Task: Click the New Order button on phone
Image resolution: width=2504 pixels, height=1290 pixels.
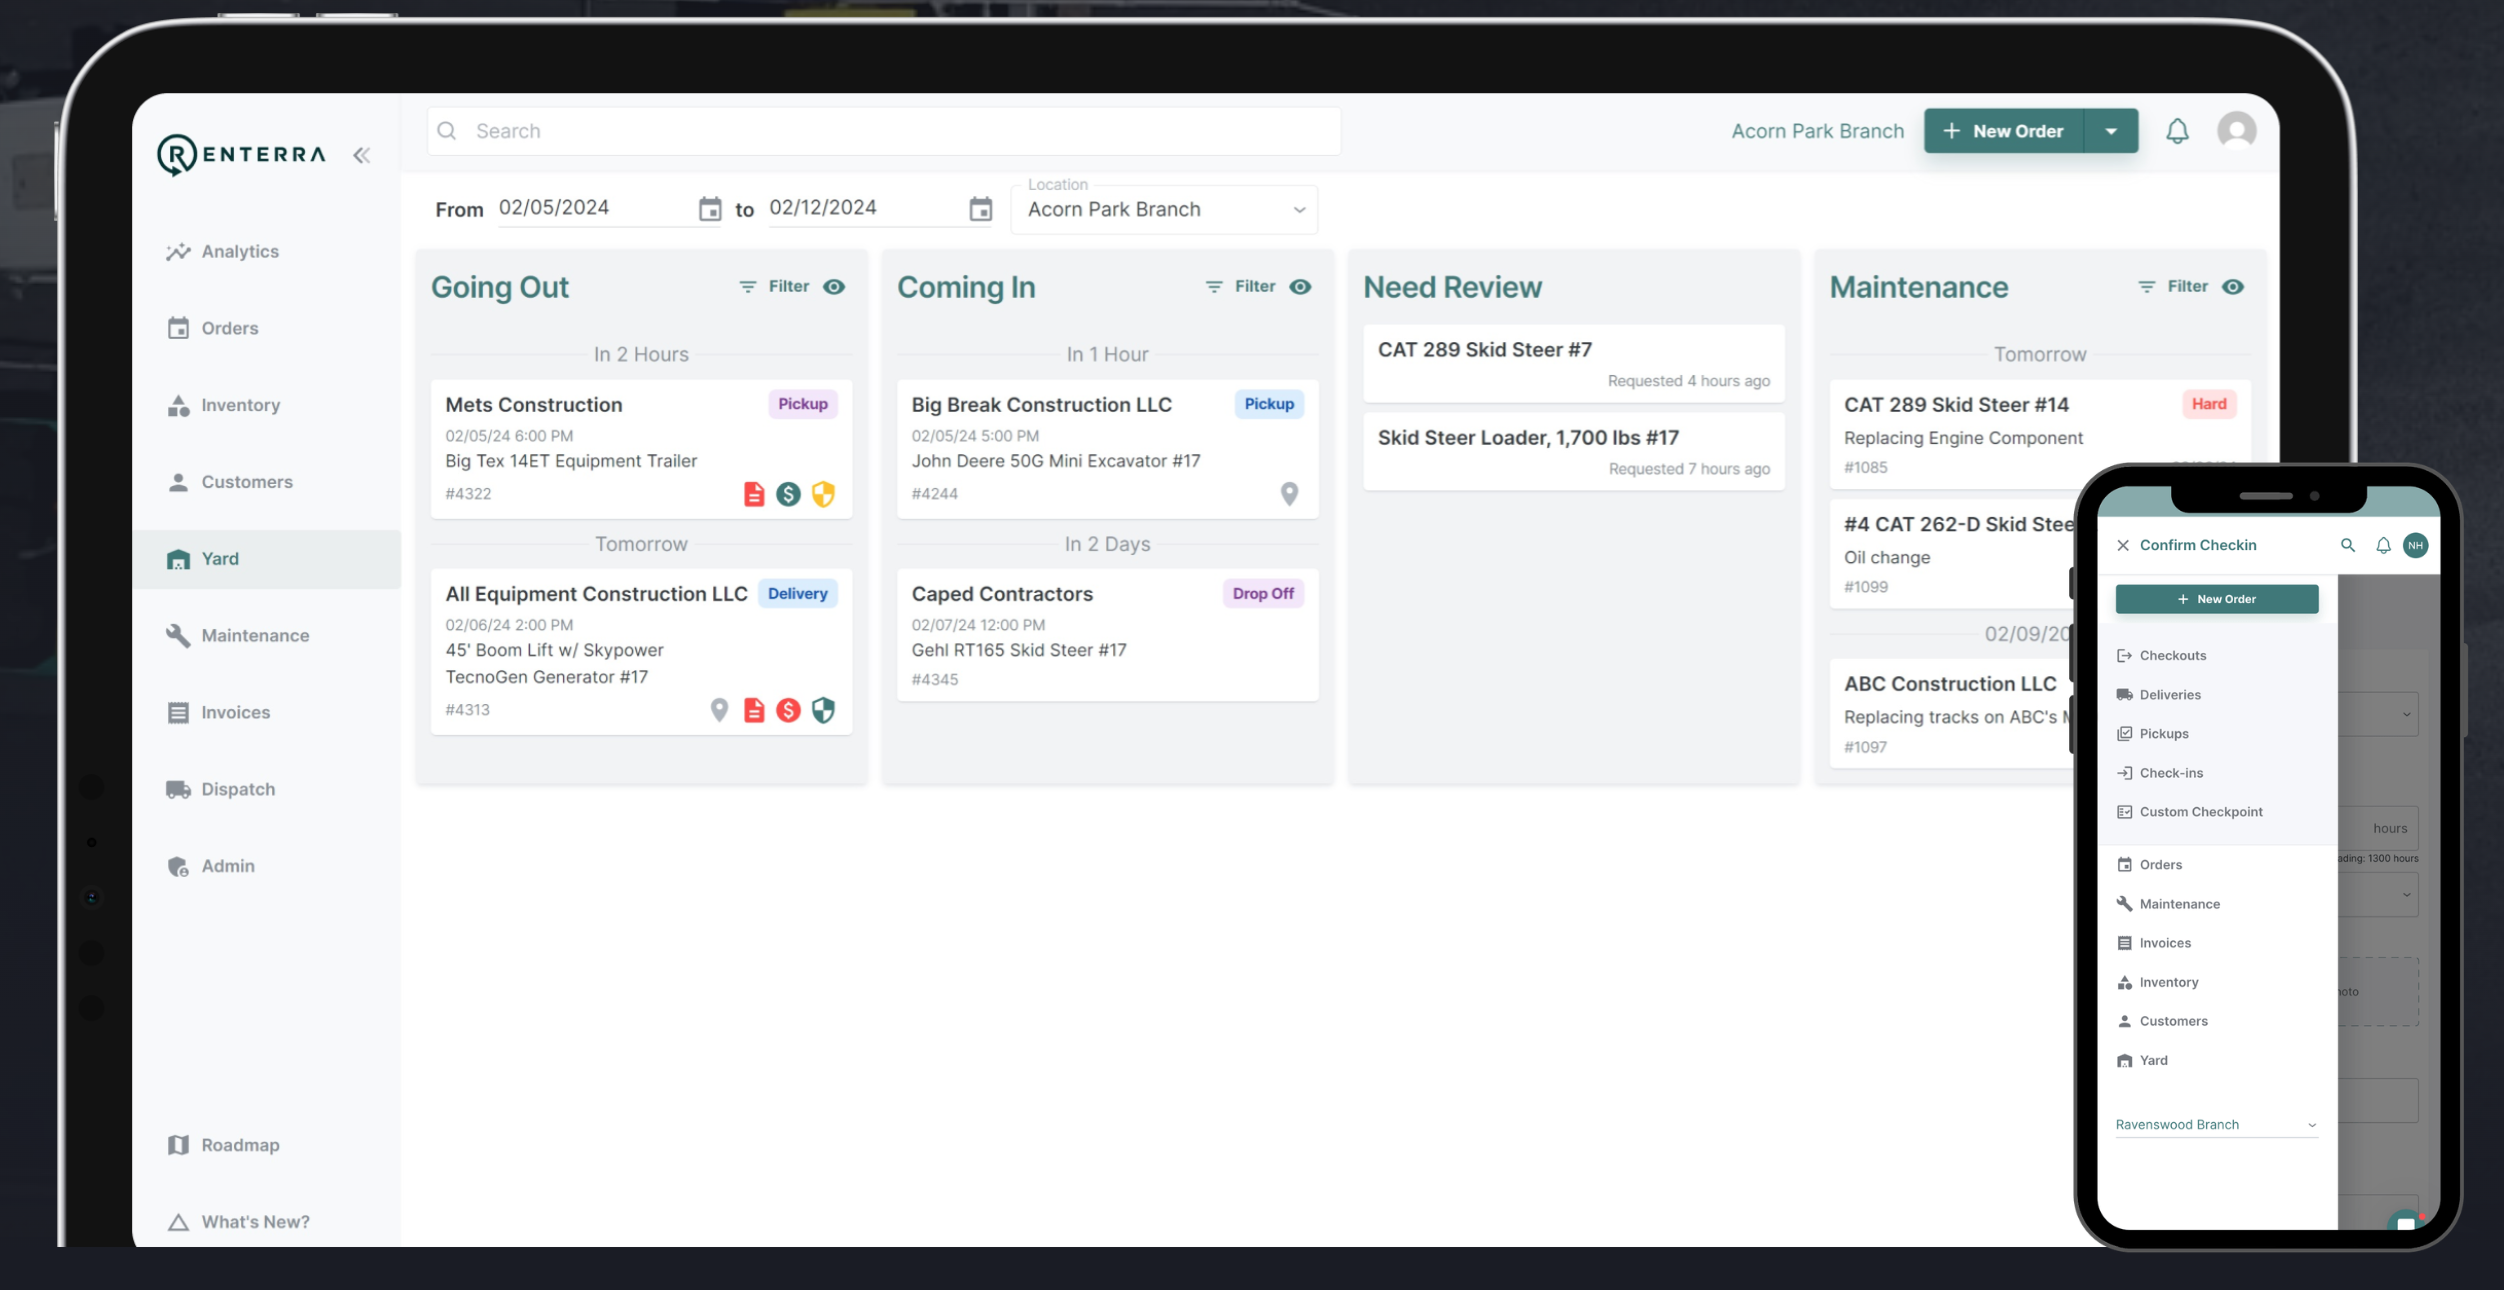Action: pos(2216,599)
